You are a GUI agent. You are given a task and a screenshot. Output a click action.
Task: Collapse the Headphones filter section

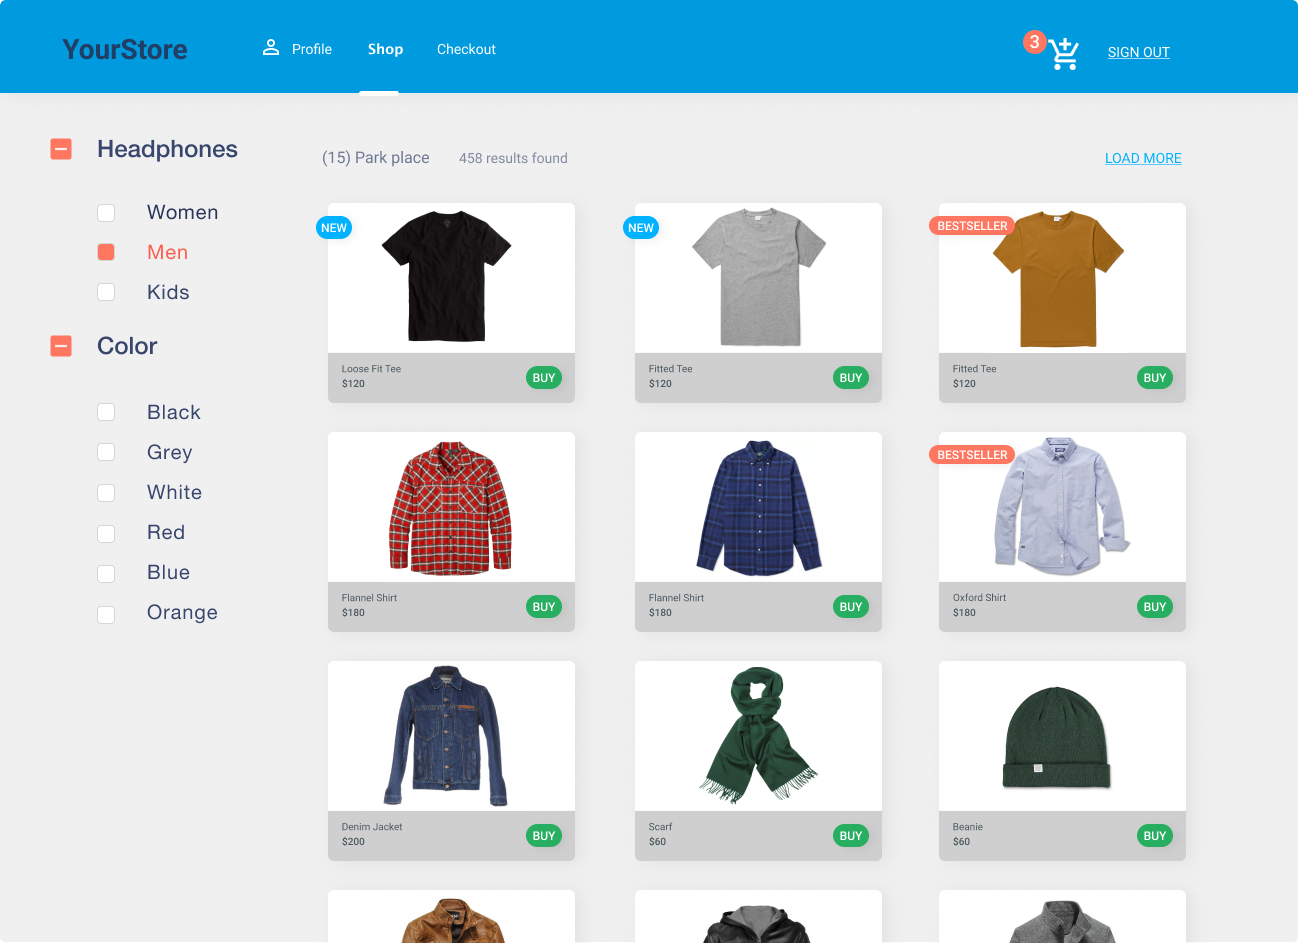(x=61, y=150)
